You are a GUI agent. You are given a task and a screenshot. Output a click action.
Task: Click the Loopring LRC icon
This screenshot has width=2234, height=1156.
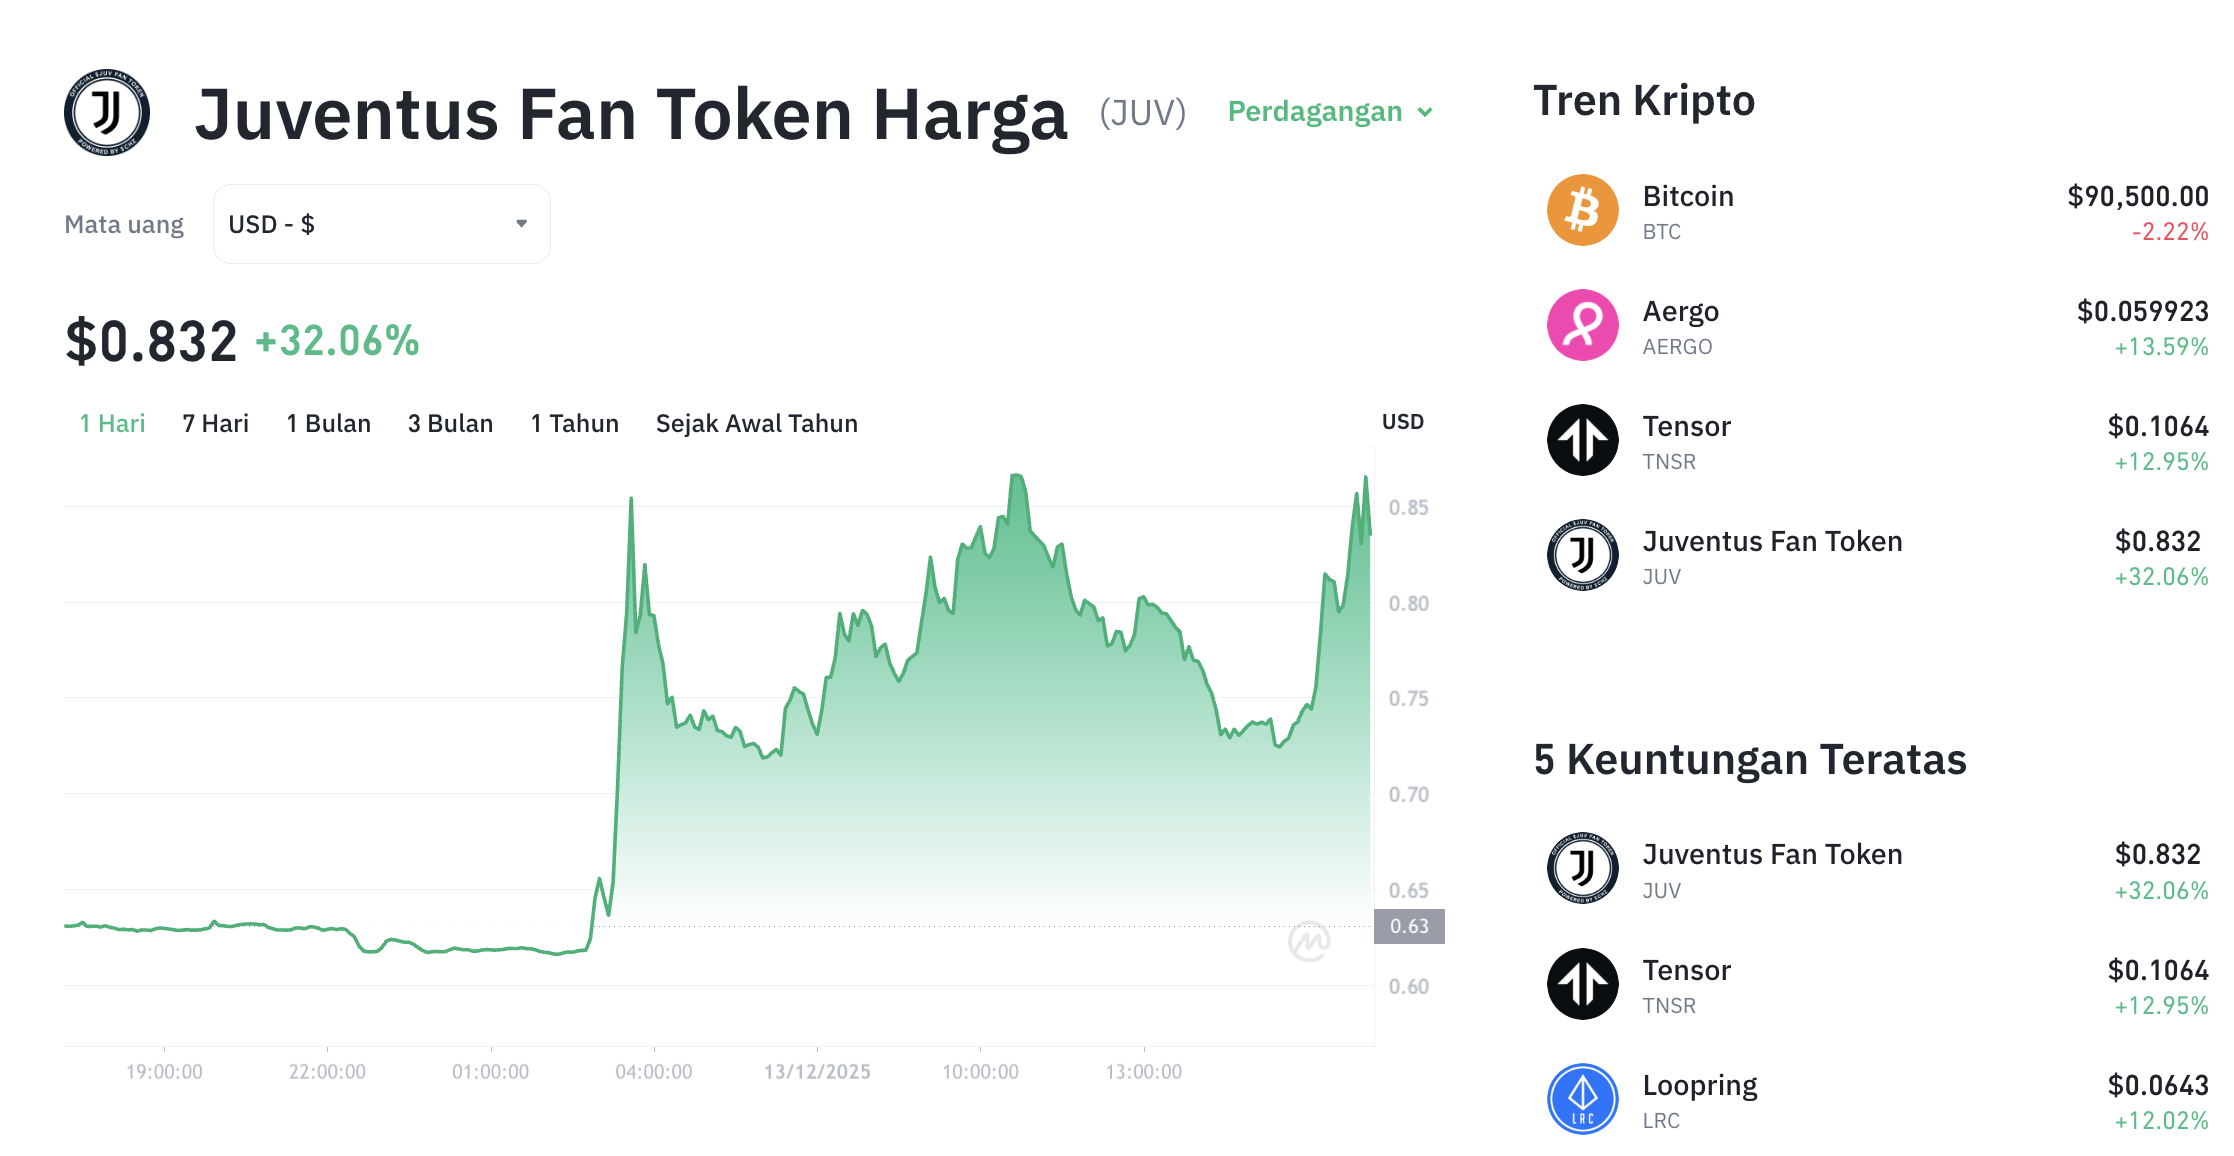pyautogui.click(x=1582, y=1098)
